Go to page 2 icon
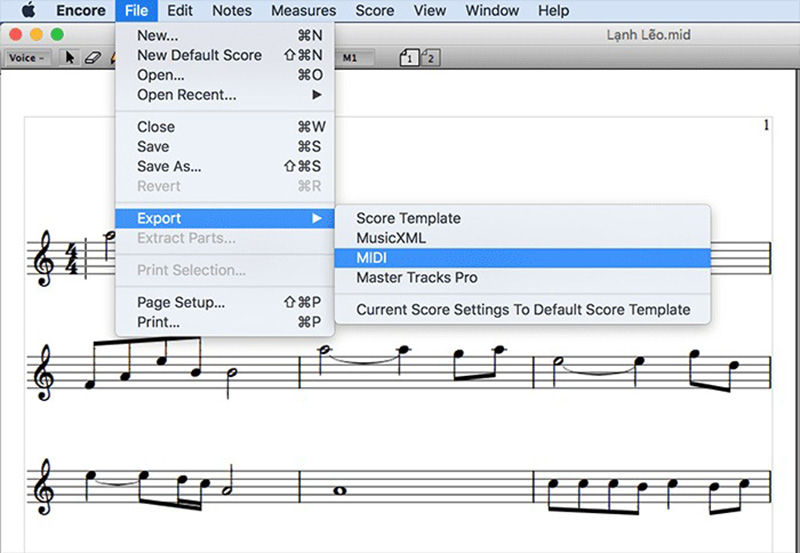Image resolution: width=800 pixels, height=553 pixels. (430, 58)
